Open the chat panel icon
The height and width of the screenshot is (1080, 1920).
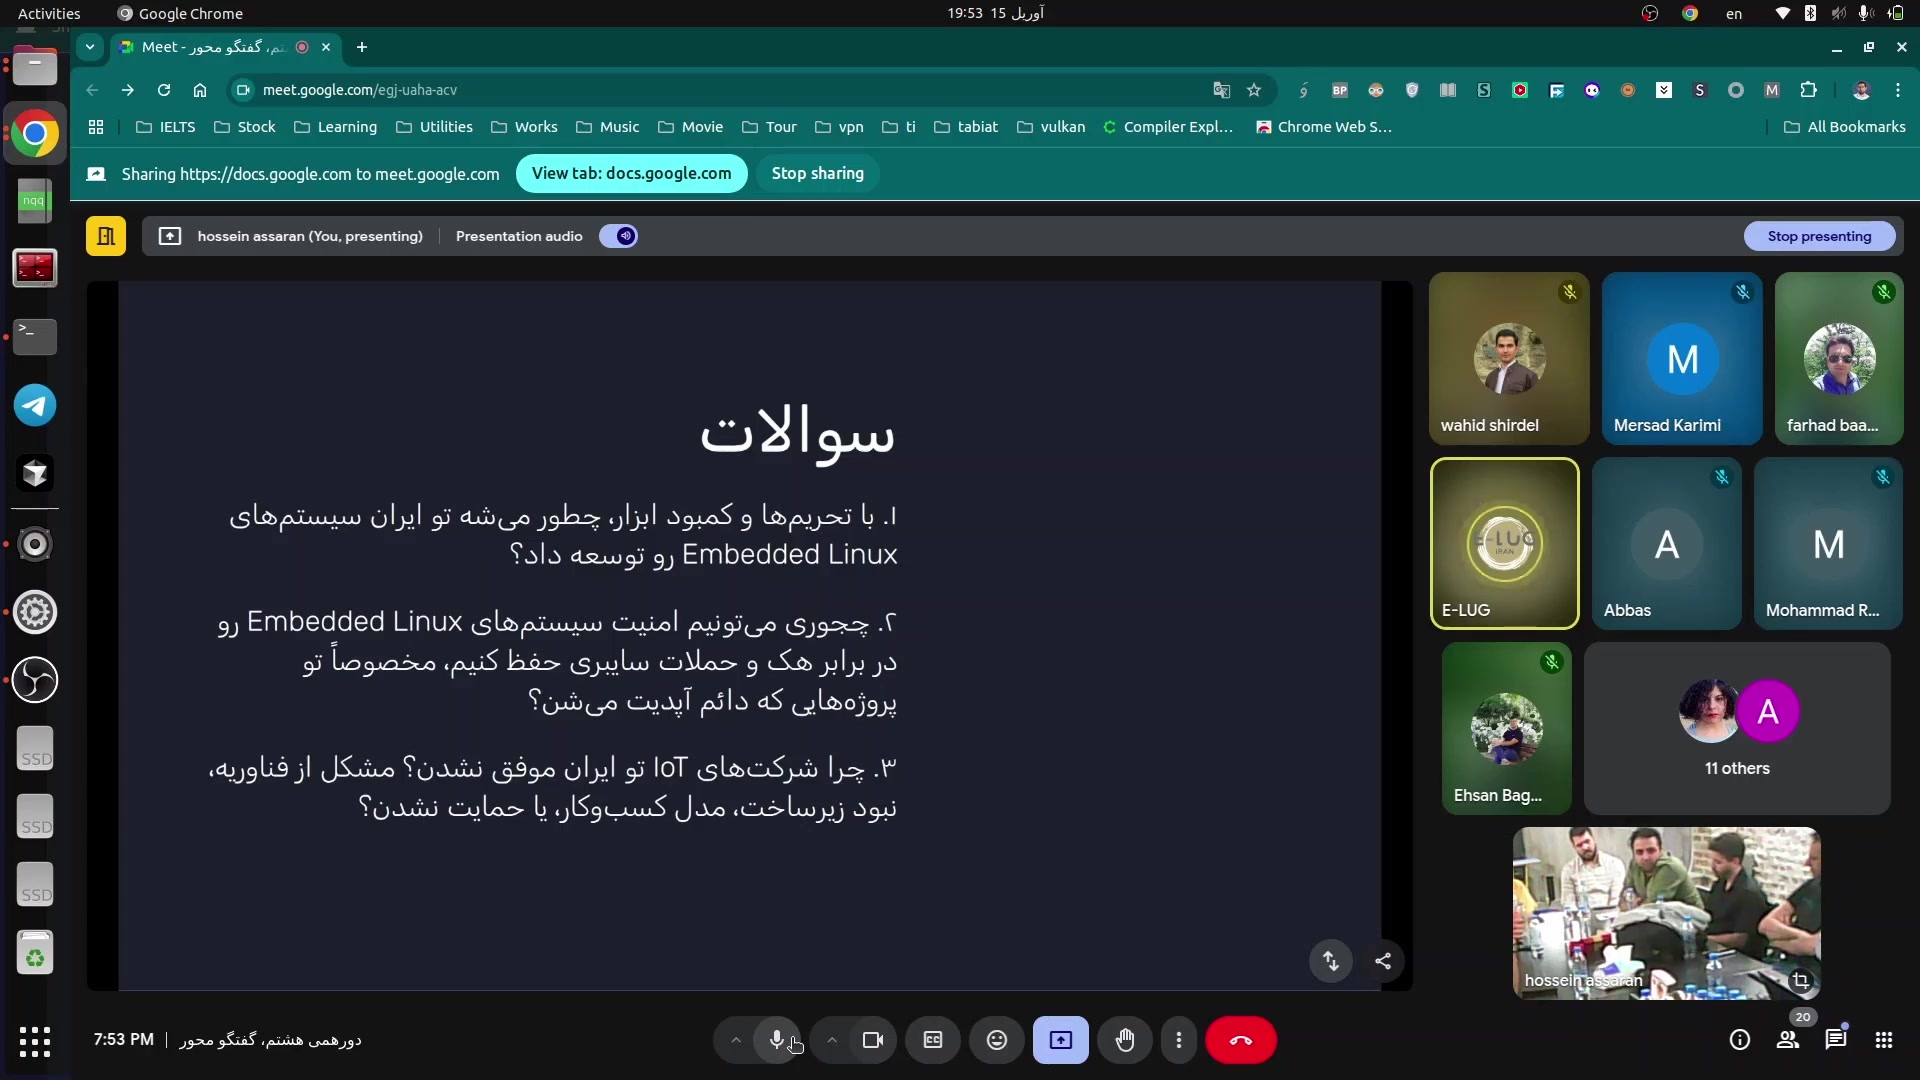click(1835, 1040)
